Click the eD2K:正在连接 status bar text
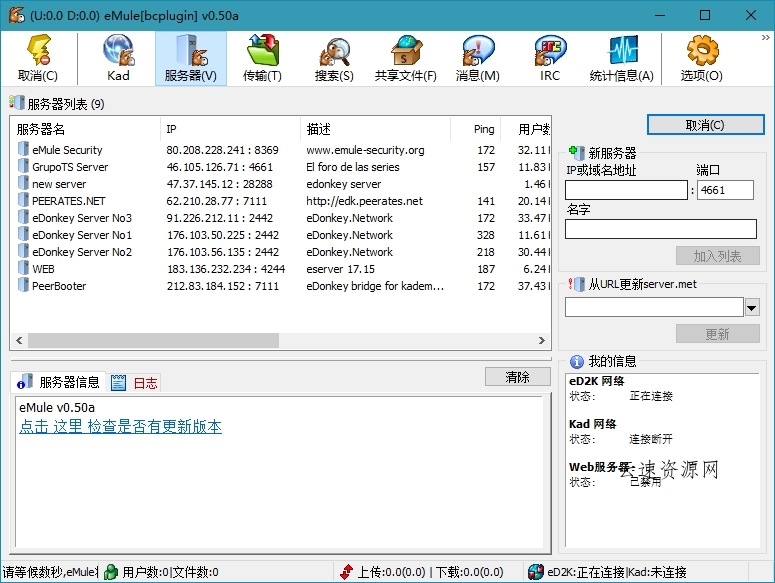 click(586, 572)
